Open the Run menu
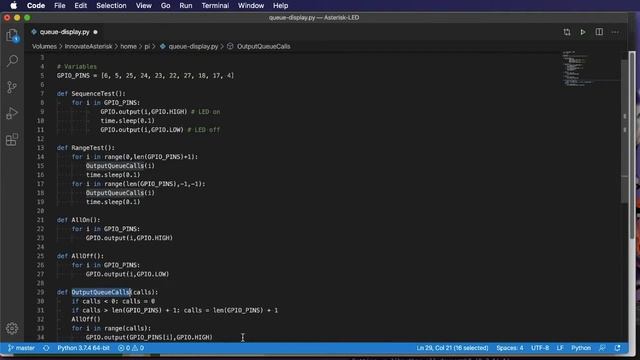Viewport: 640px width, 360px height. (x=186, y=6)
